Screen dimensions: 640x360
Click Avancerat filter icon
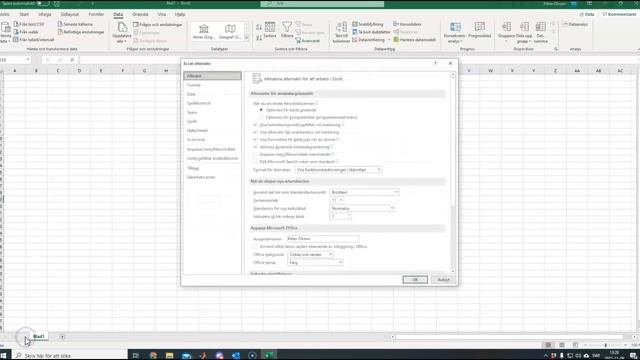click(298, 41)
